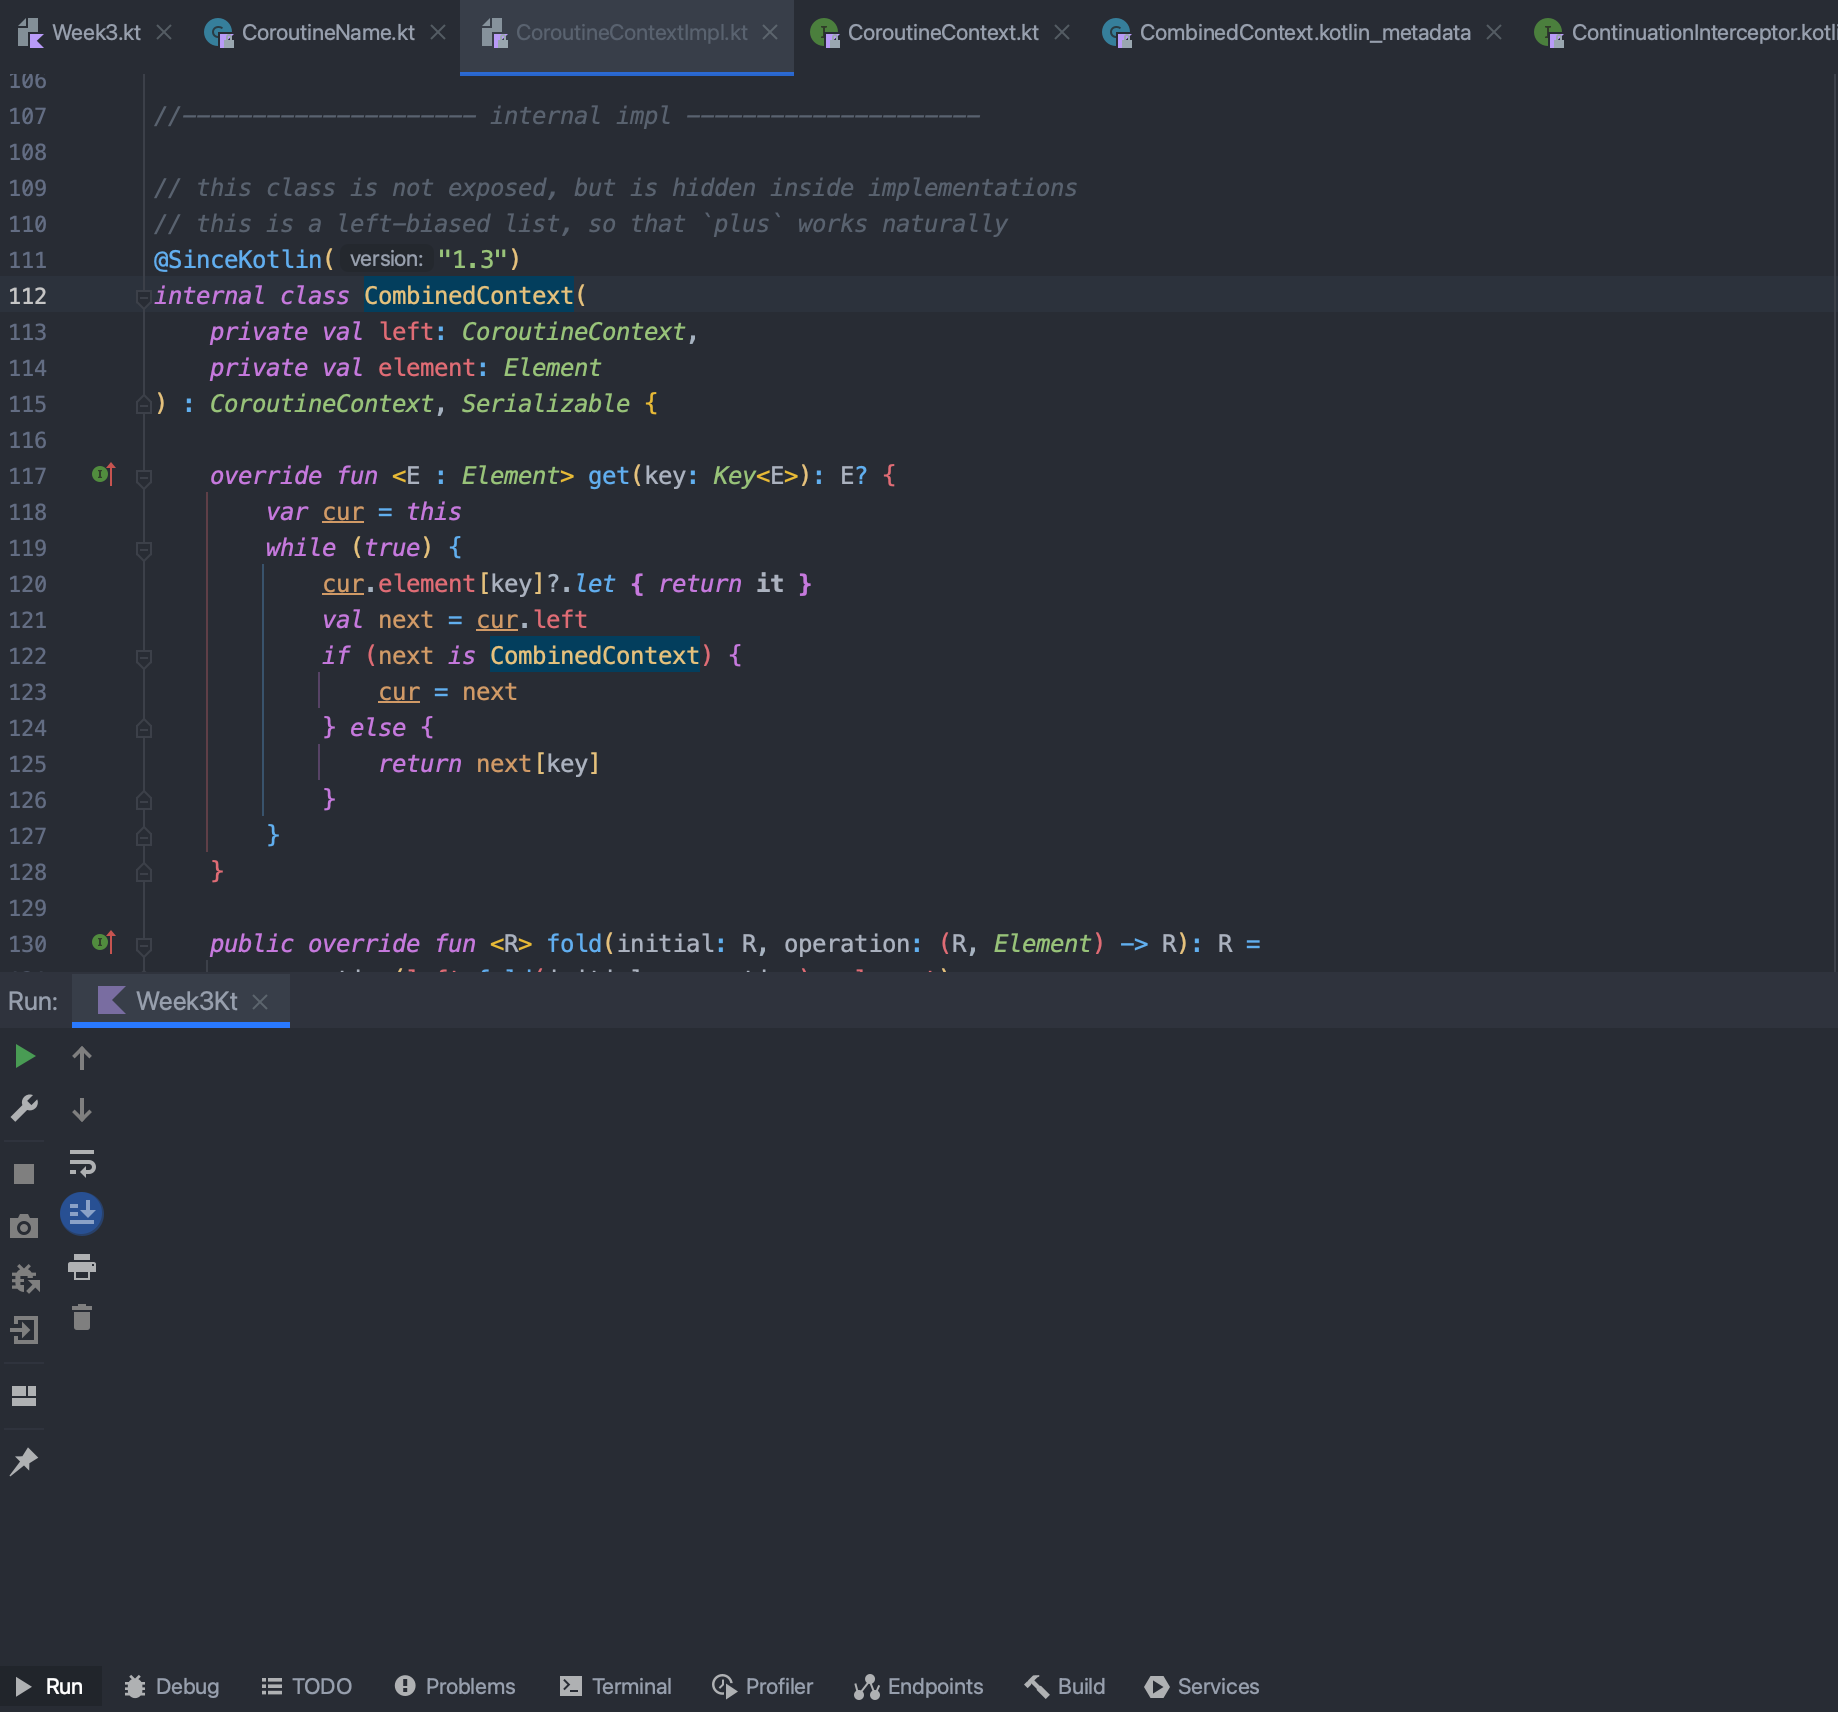Toggle soft-wrap in run console
The width and height of the screenshot is (1838, 1712).
point(82,1163)
